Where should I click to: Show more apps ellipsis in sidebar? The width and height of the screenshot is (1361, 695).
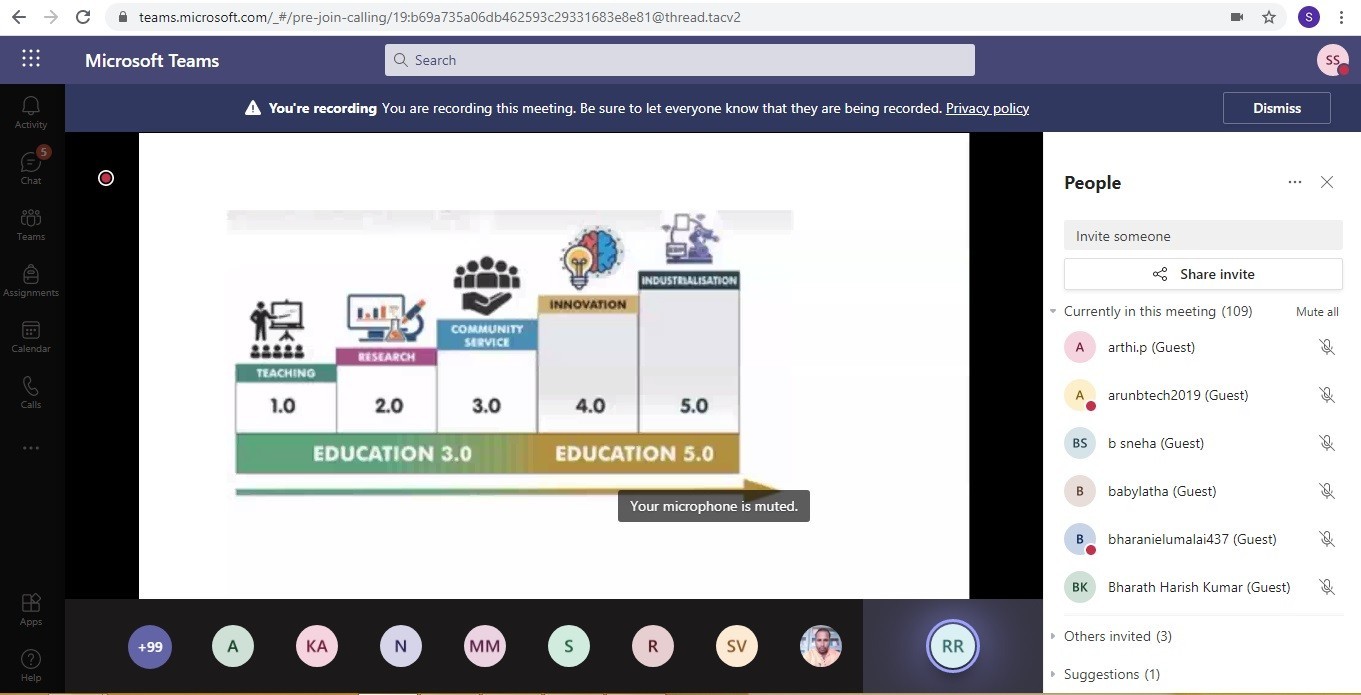tap(31, 447)
